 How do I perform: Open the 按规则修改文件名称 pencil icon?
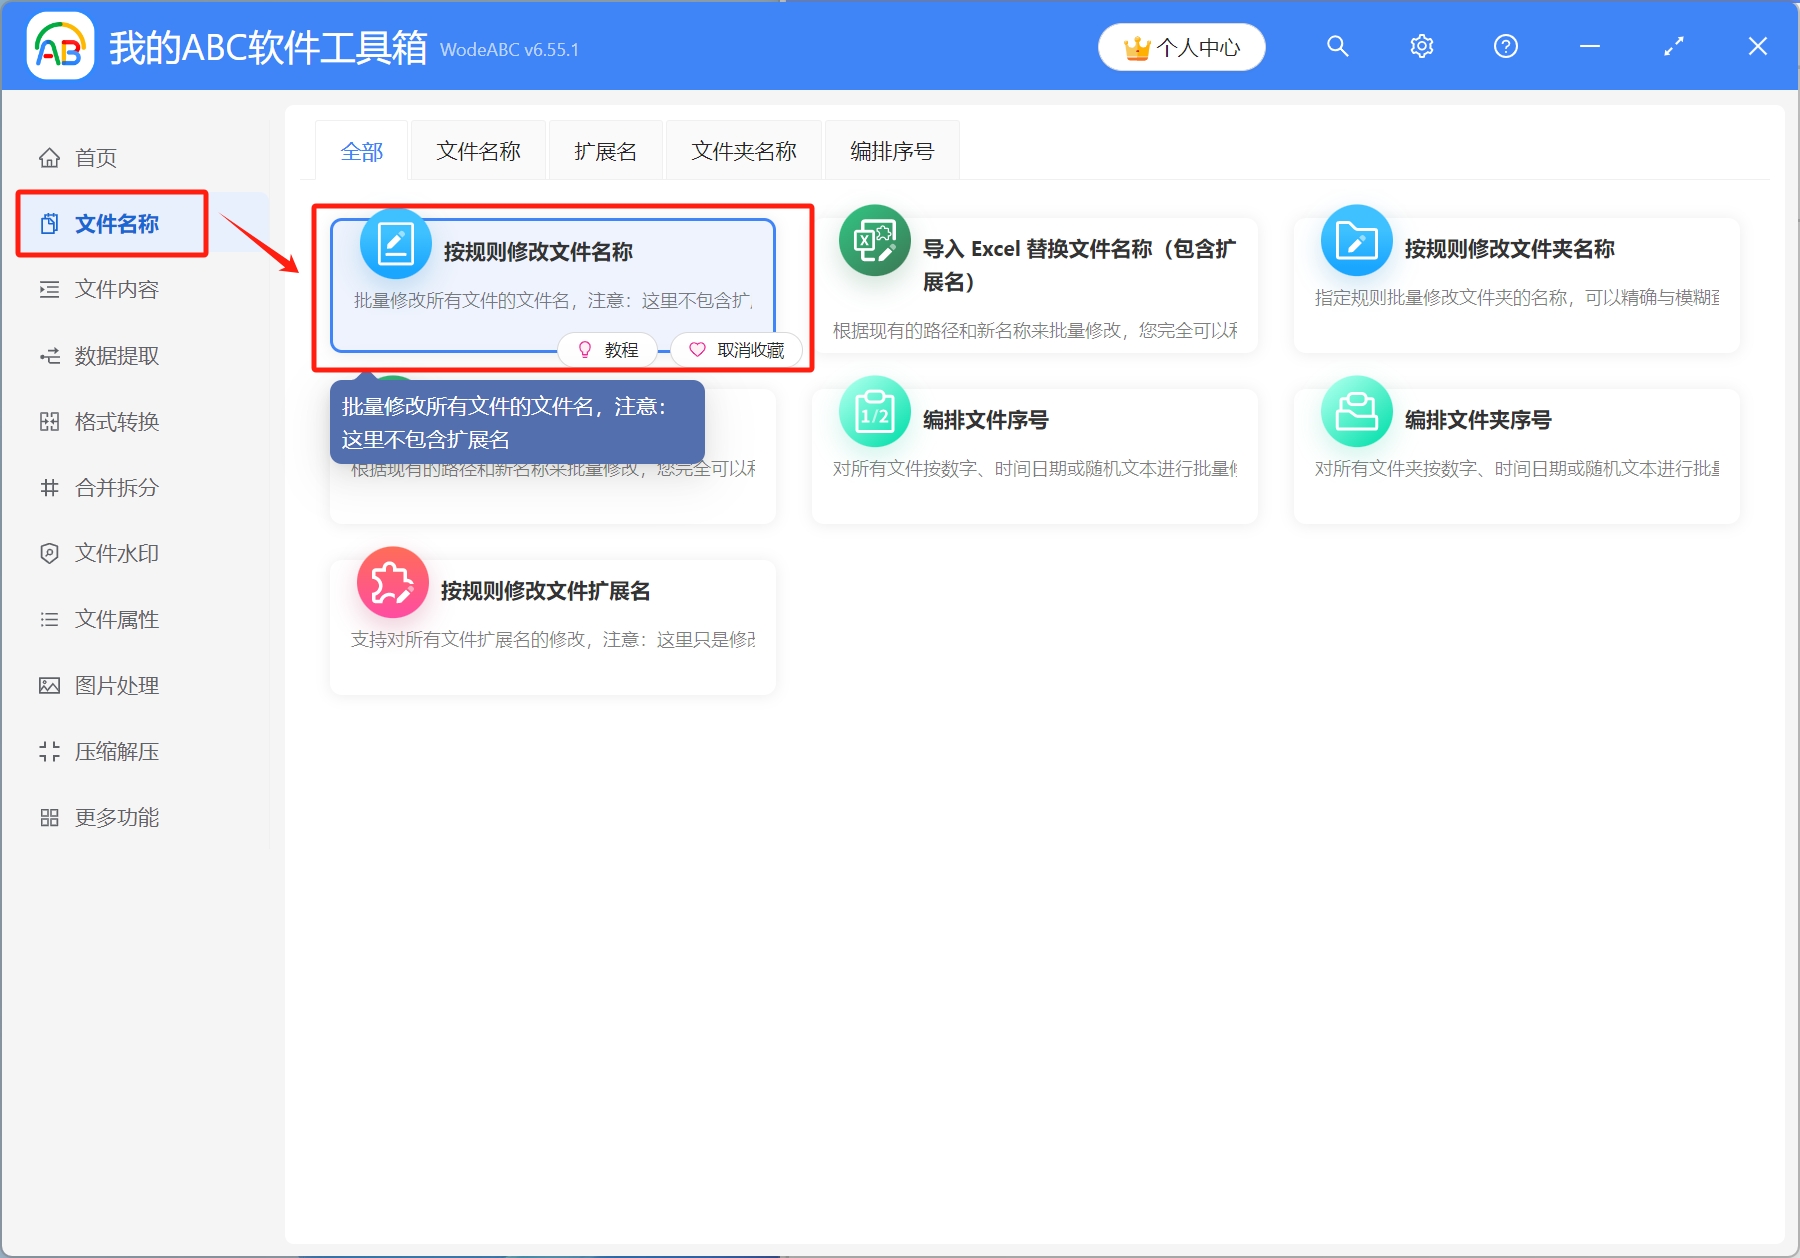pyautogui.click(x=395, y=242)
